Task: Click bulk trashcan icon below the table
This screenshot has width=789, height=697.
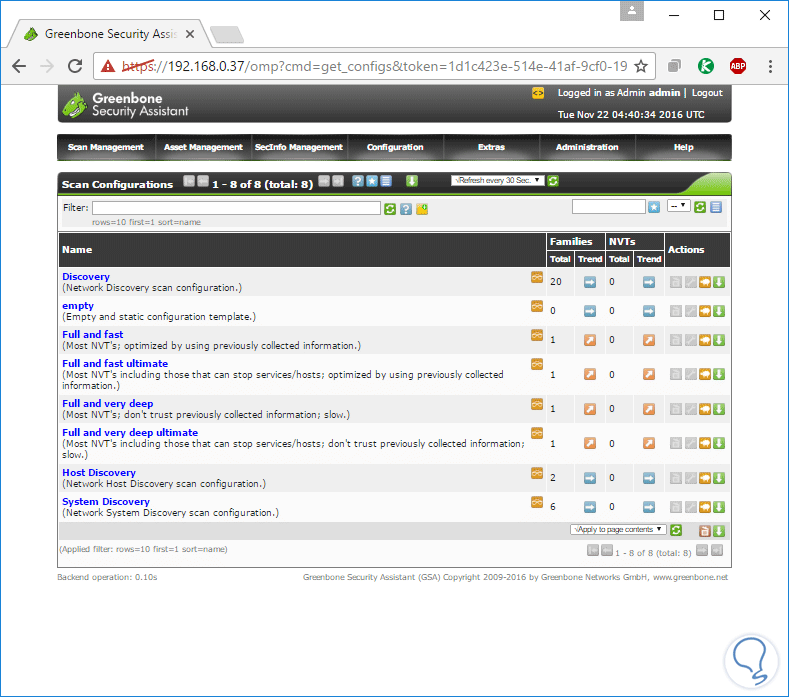Action: tap(704, 531)
